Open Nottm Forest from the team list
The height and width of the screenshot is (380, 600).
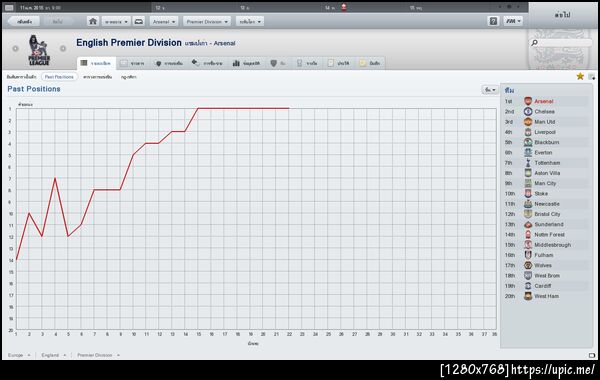pyautogui.click(x=549, y=235)
